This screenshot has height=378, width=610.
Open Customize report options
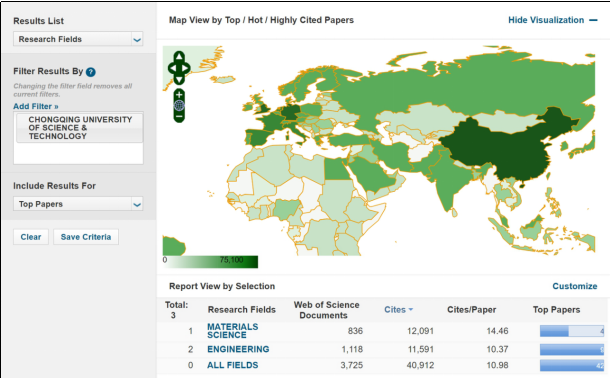[x=575, y=286]
